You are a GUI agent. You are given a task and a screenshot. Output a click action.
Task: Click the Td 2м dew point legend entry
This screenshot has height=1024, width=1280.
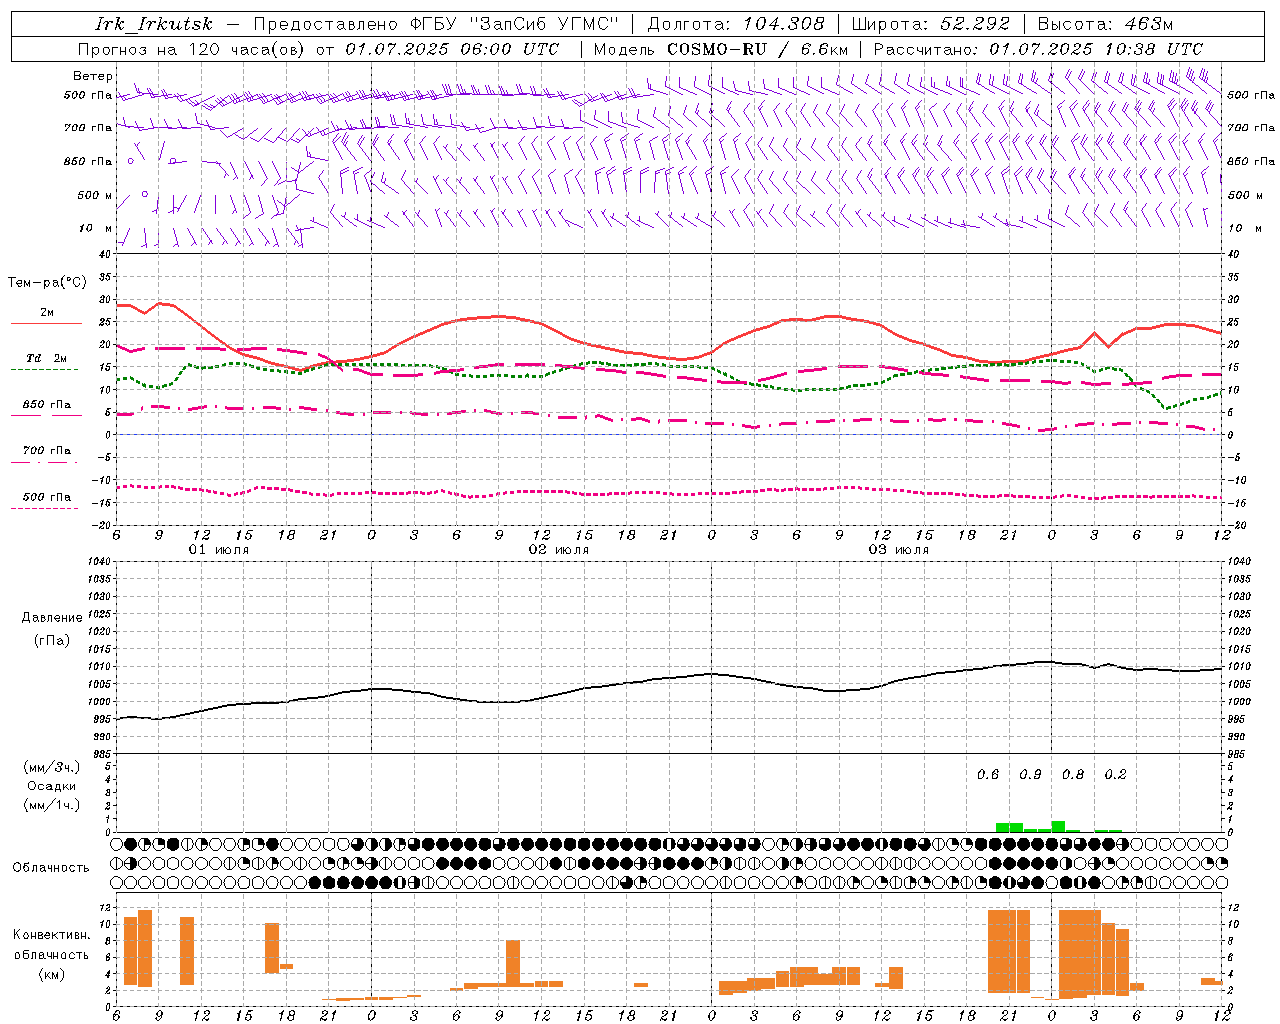tap(46, 358)
